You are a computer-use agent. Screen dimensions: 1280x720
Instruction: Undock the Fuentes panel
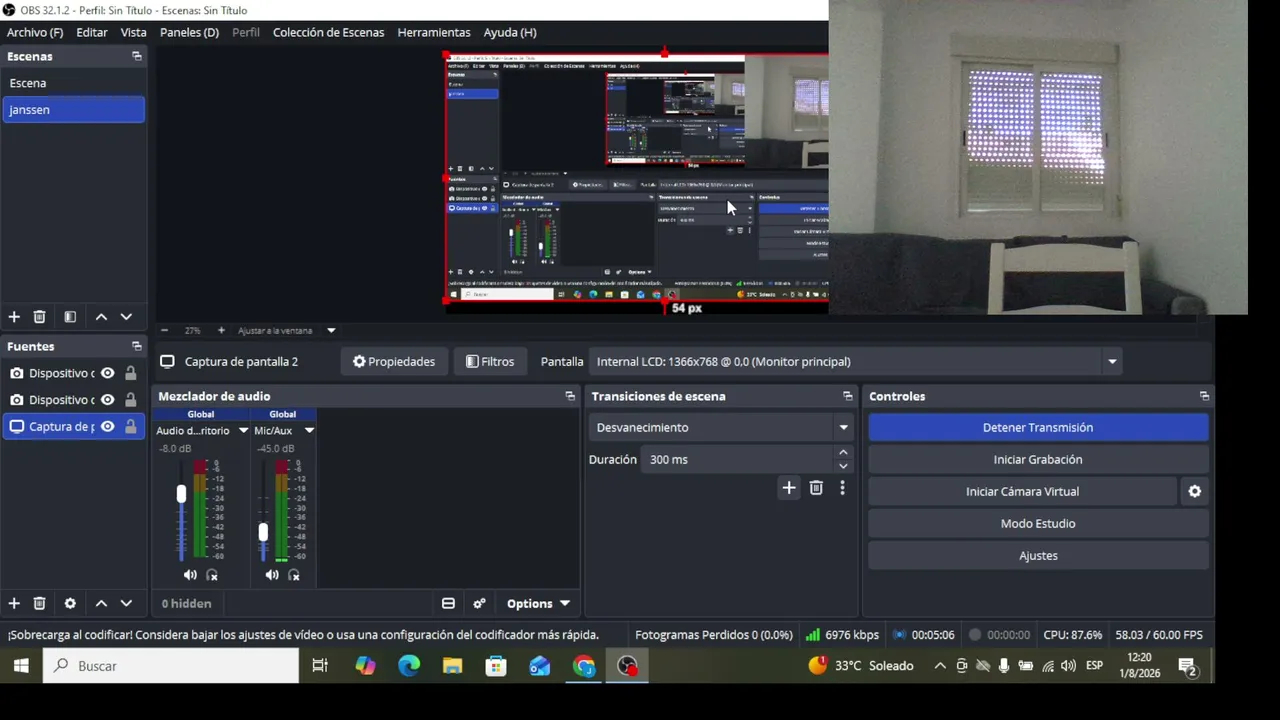137,346
